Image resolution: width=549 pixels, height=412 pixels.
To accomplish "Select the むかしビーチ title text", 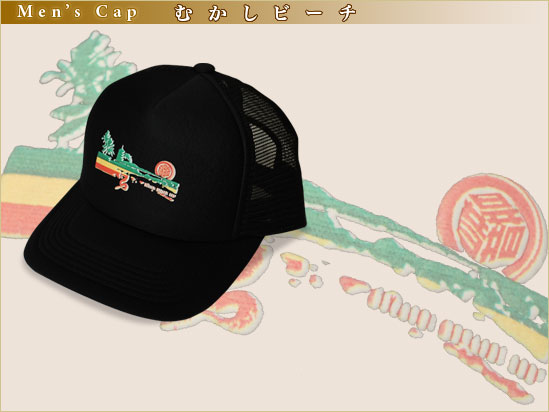I will click(265, 13).
